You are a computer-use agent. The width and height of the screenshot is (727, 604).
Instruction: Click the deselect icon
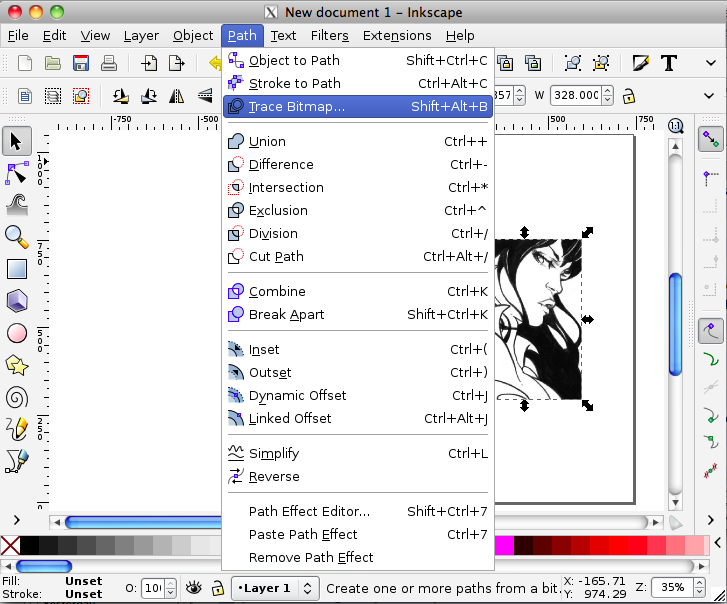pyautogui.click(x=81, y=96)
